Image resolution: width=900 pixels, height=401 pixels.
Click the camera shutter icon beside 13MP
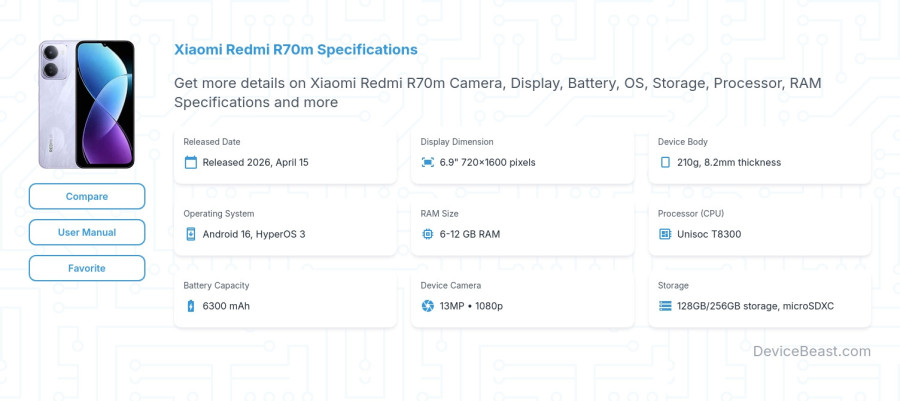click(x=428, y=306)
